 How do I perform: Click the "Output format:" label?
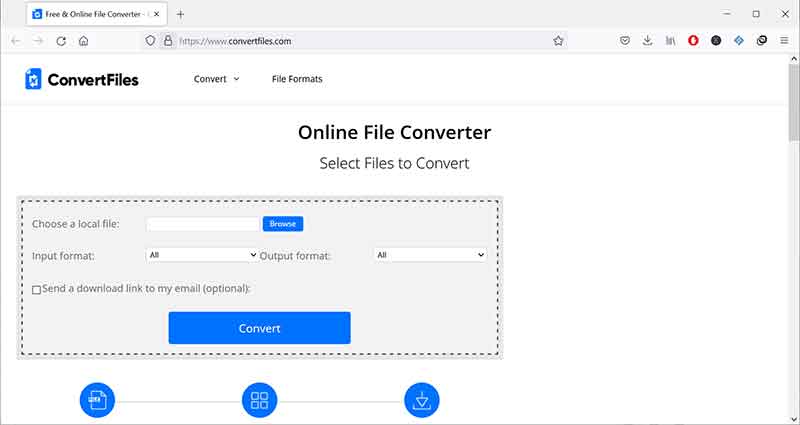point(295,256)
